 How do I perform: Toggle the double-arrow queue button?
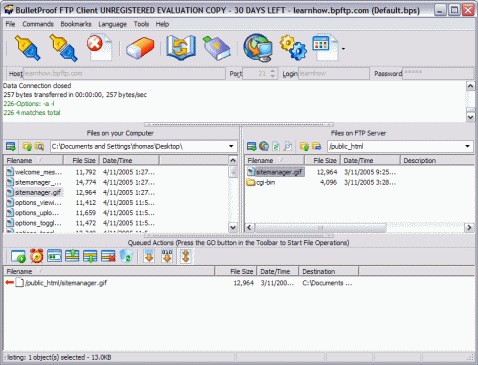tap(186, 256)
